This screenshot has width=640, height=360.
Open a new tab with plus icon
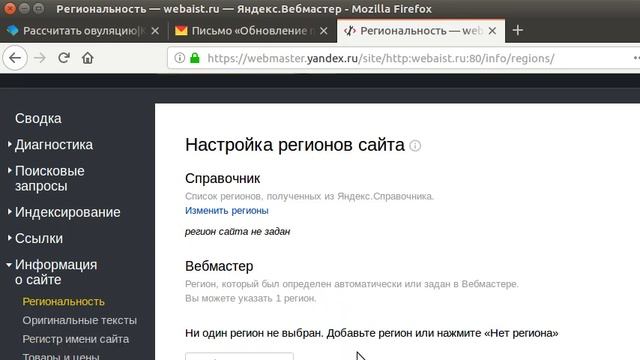(518, 30)
